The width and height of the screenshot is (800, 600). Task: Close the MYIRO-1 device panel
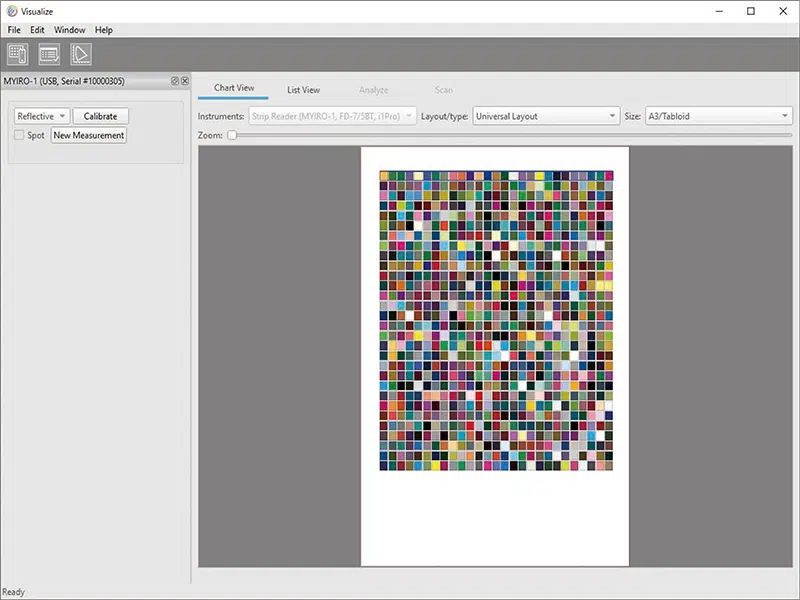click(x=185, y=80)
